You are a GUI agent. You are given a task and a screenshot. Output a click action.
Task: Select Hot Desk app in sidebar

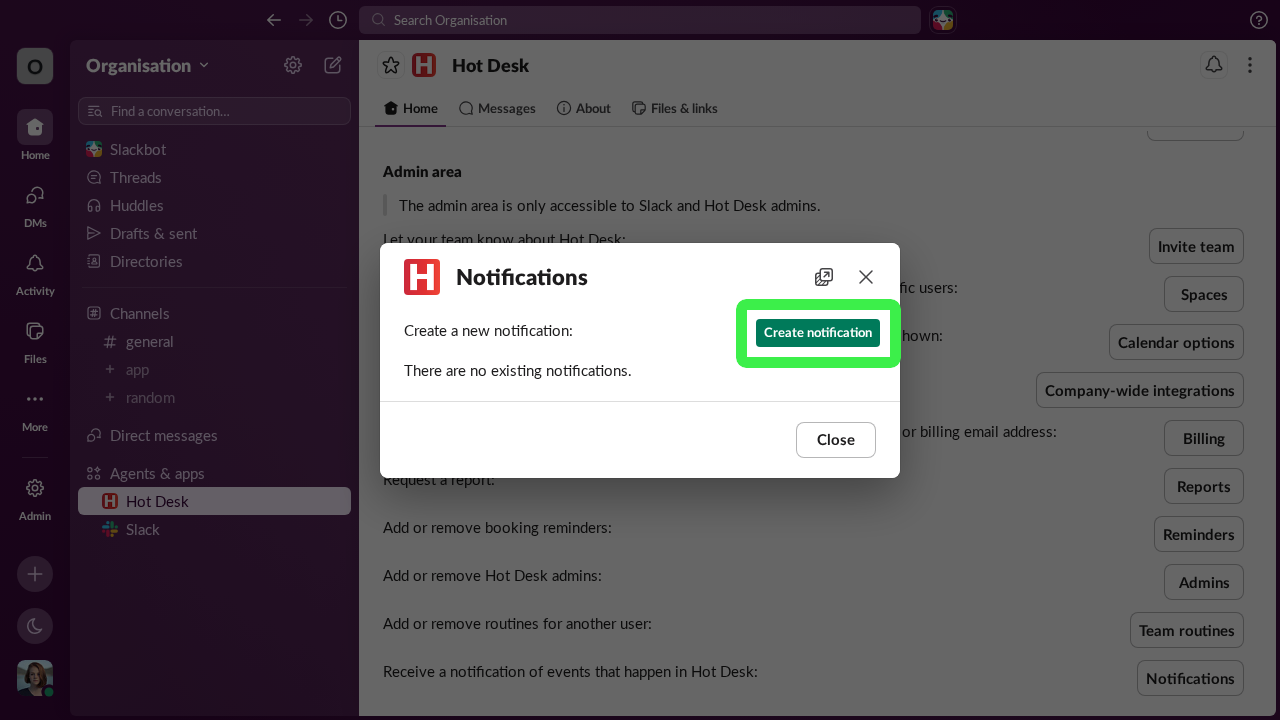pyautogui.click(x=214, y=501)
